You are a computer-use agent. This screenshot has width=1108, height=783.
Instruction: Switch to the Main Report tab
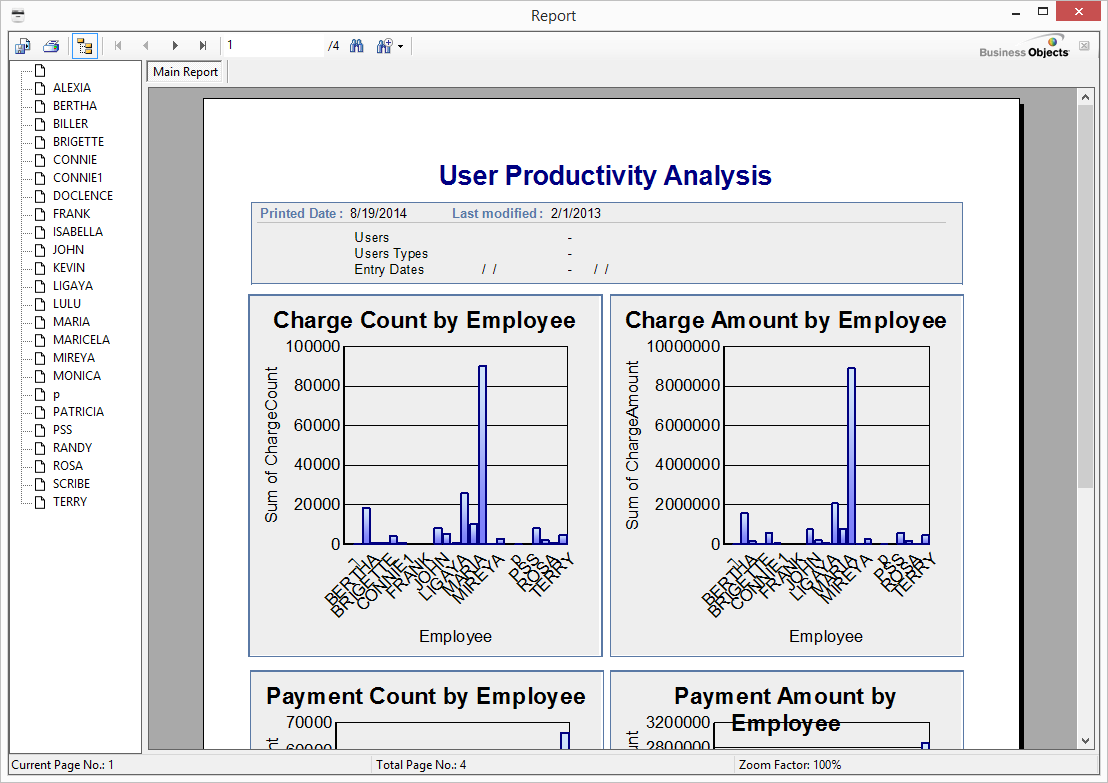pyautogui.click(x=185, y=72)
